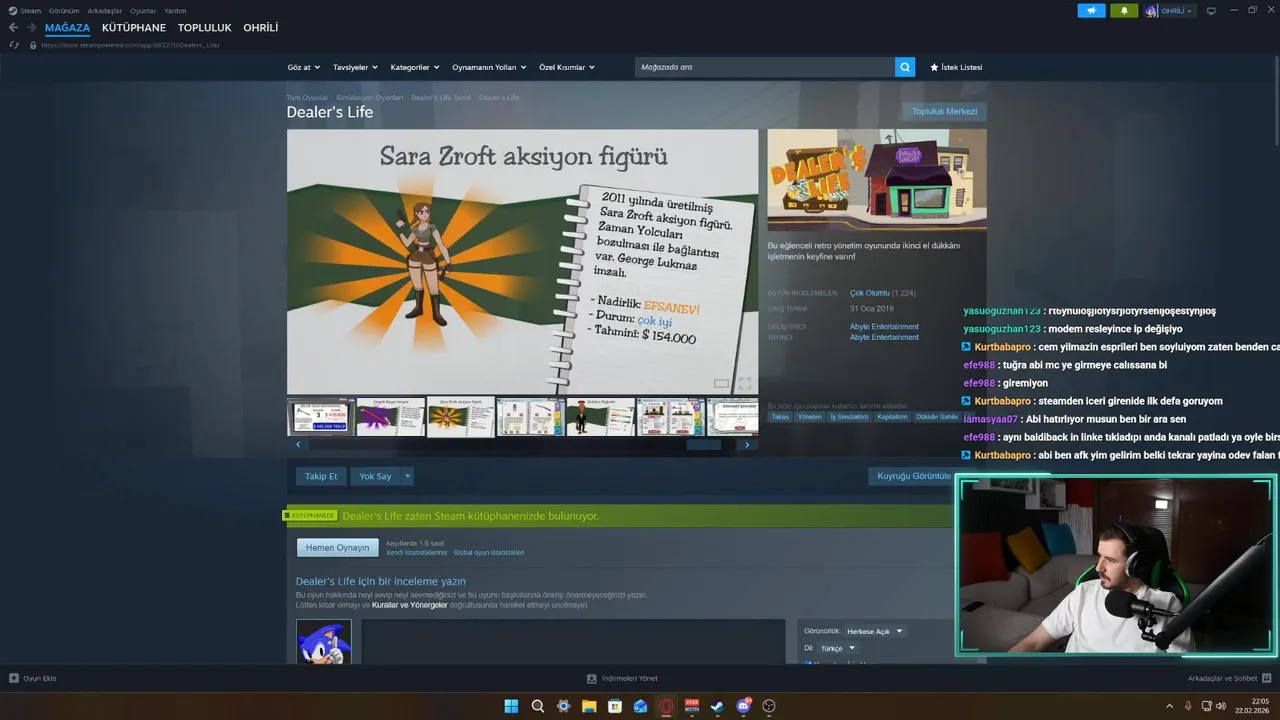Open Discord from the taskbar
Screen dimensions: 1280x720
pos(743,706)
